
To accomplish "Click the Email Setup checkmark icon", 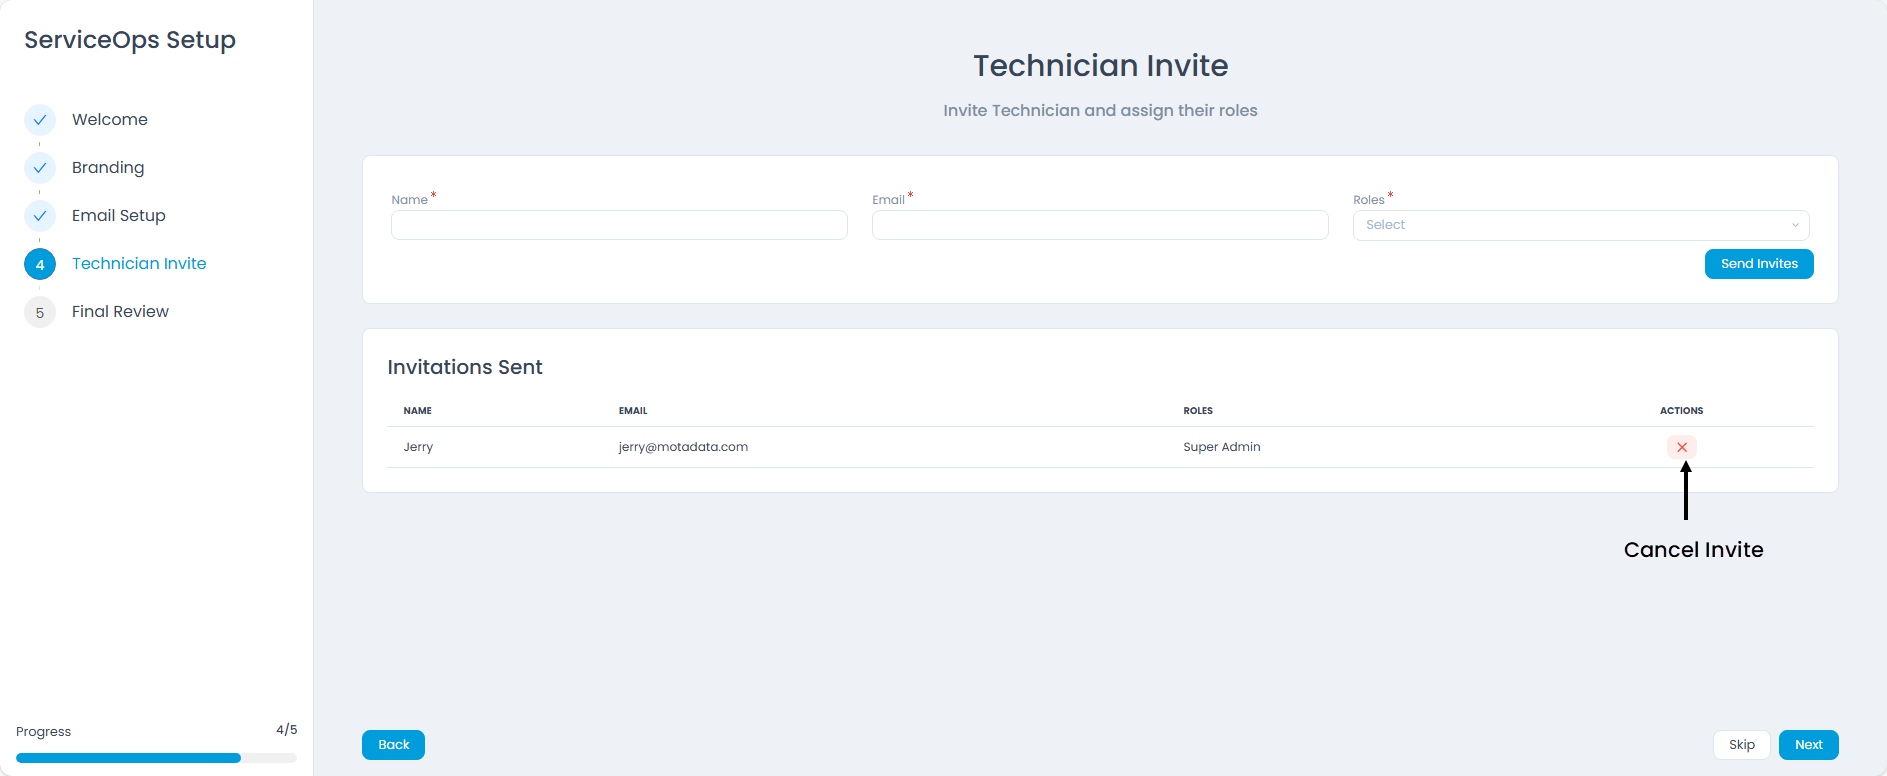I will [x=40, y=216].
